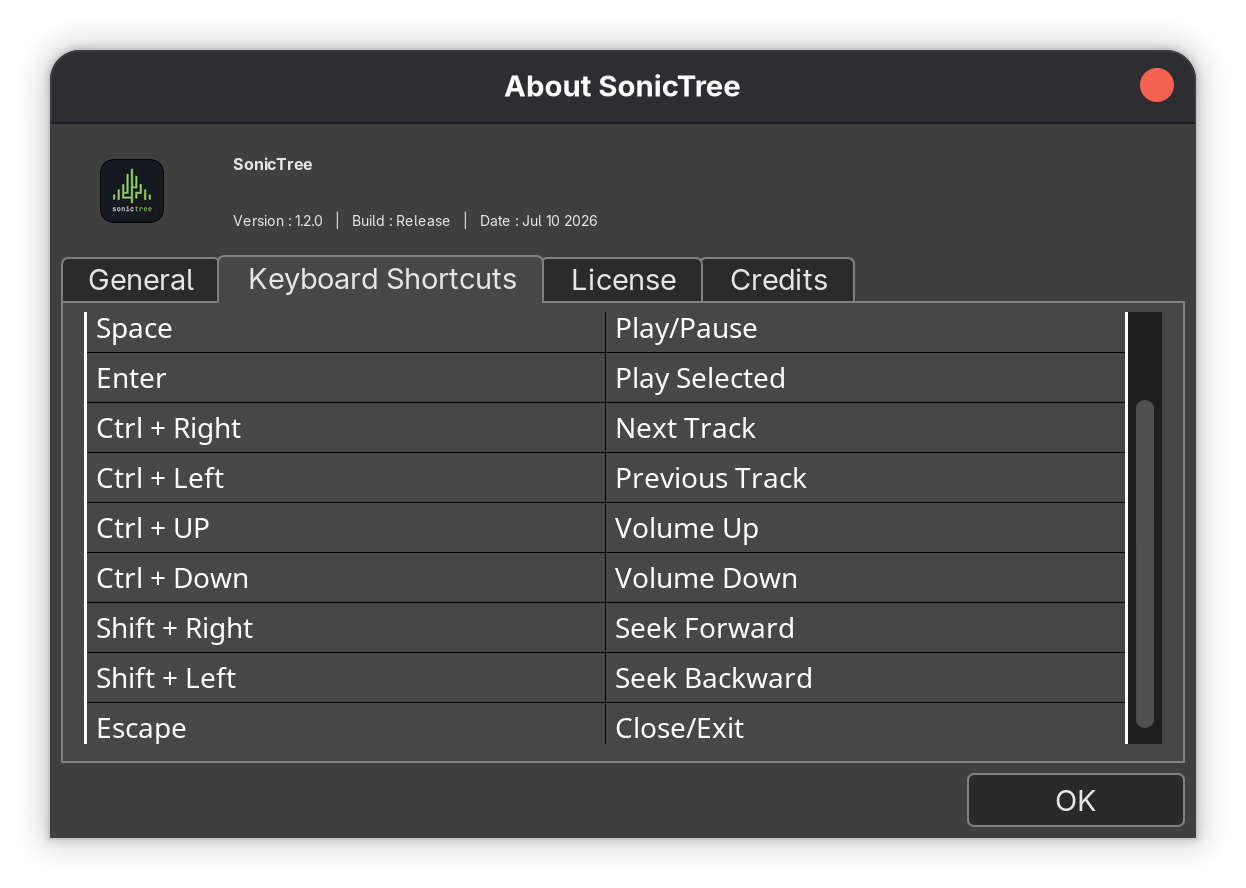Click the Play Selected action cell
1246x888 pixels.
[x=866, y=378]
